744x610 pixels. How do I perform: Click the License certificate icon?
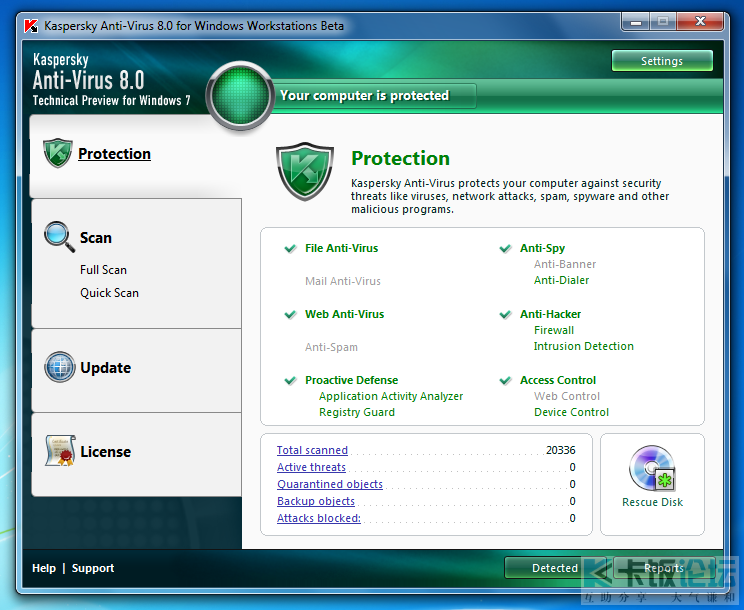(60, 451)
